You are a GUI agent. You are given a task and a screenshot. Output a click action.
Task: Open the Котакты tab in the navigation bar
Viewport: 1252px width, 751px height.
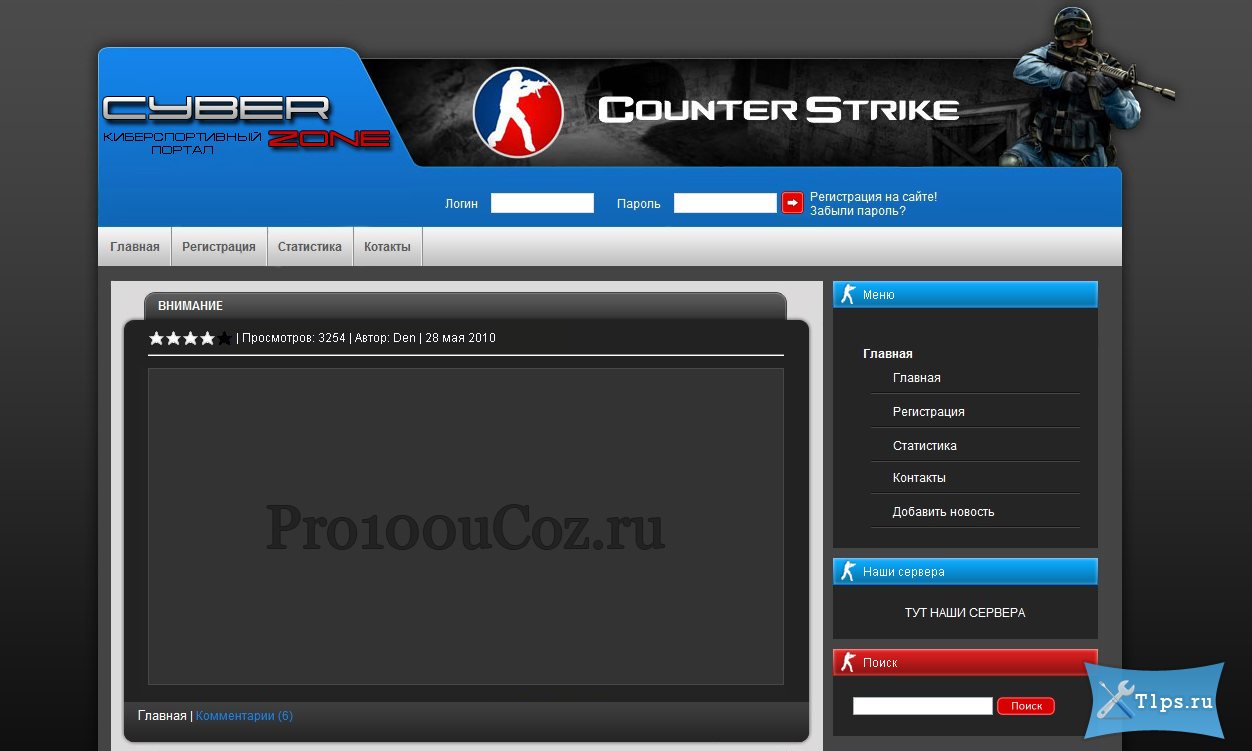tap(387, 247)
